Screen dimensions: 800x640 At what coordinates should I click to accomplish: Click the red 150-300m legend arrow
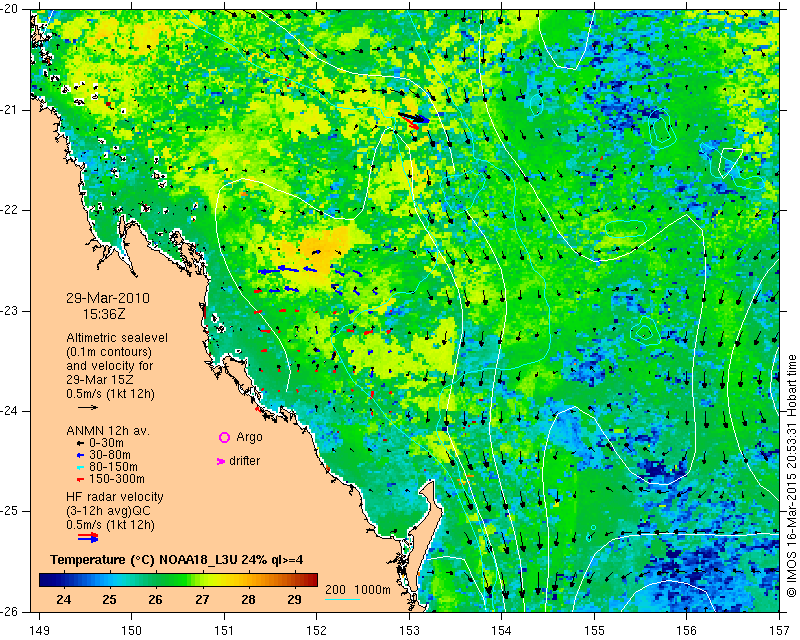tap(80, 479)
